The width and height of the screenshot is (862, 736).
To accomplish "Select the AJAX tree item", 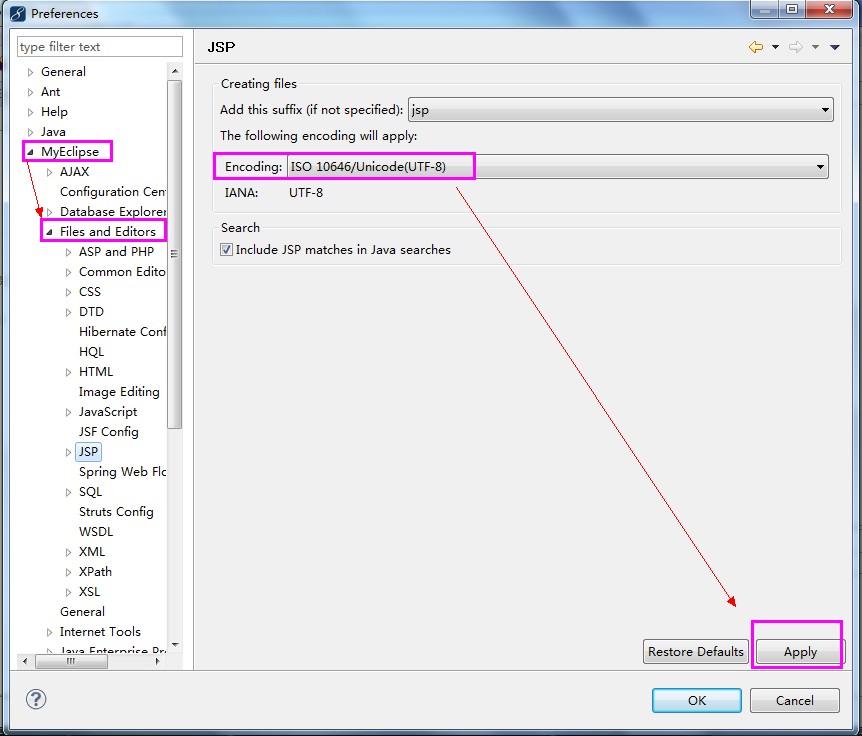I will (74, 171).
